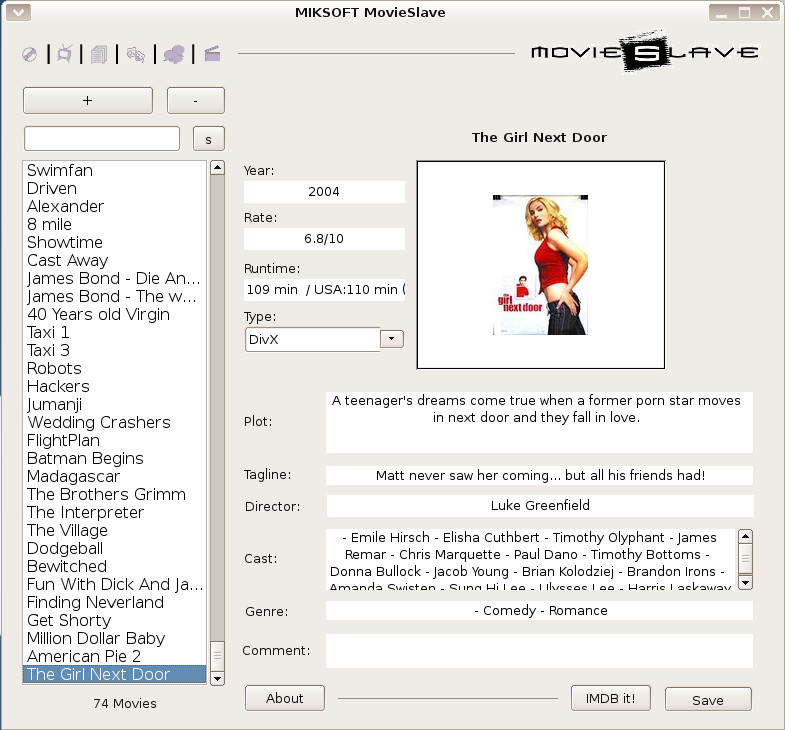Select Finding Neverland in the movie list
Screen dimensions: 785x730
[115, 603]
